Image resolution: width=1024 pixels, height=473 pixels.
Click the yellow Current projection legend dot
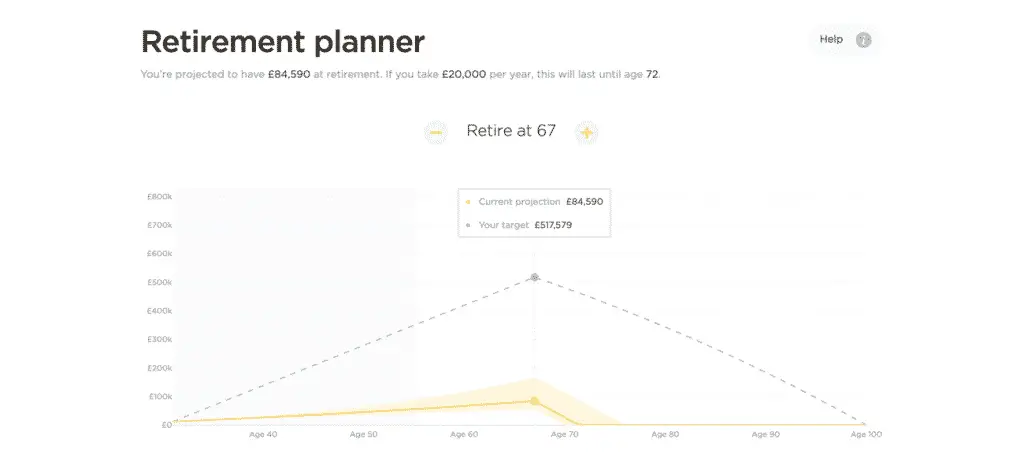(468, 202)
